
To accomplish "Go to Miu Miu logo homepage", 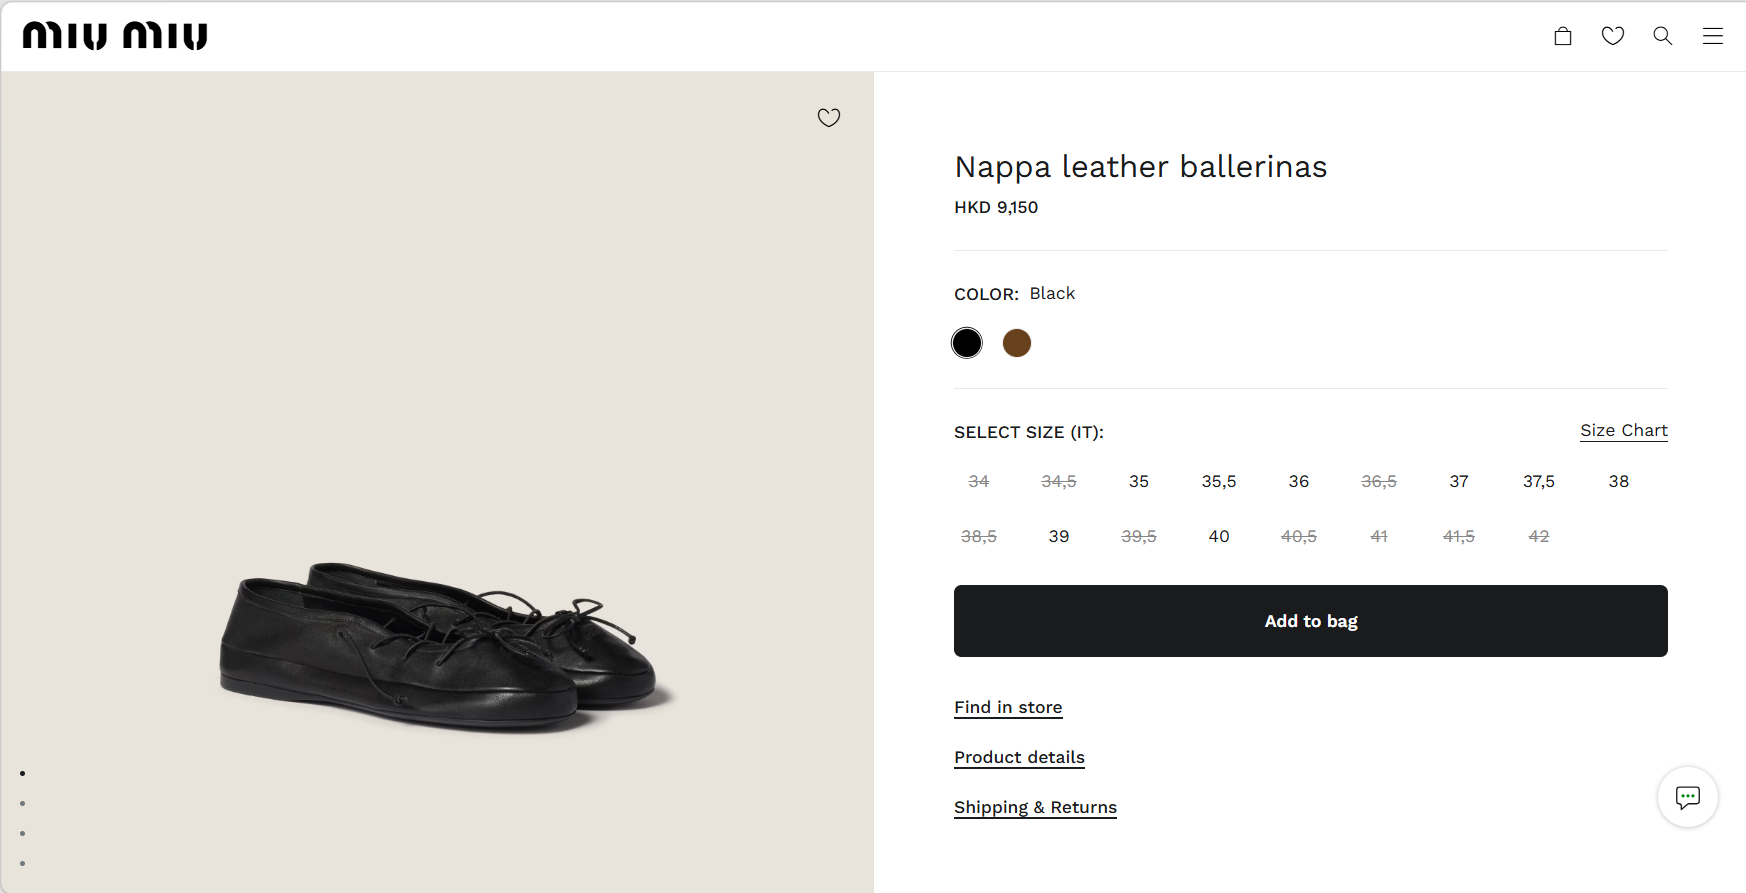I will point(115,36).
